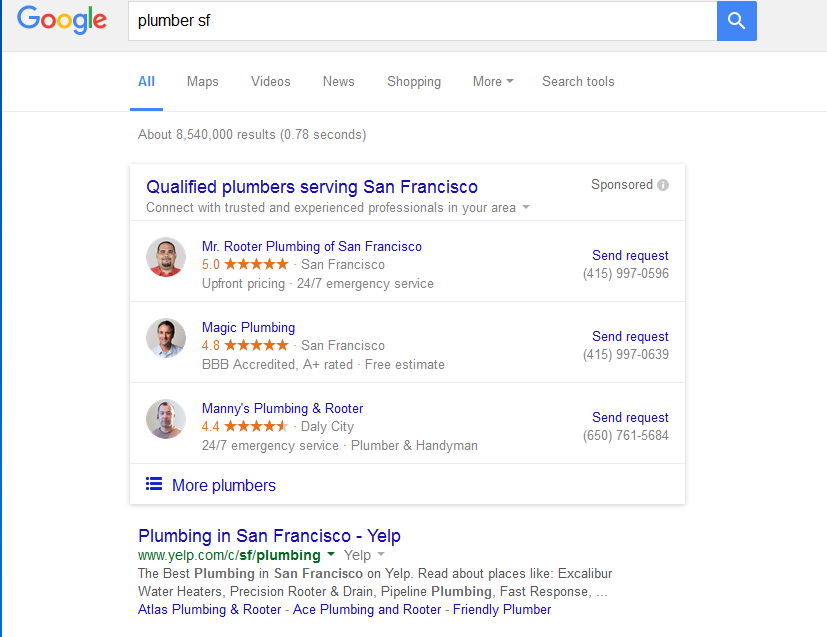Open the gray Yelp source dropdown arrow
Viewport: 827px width, 637px height.
pos(381,555)
